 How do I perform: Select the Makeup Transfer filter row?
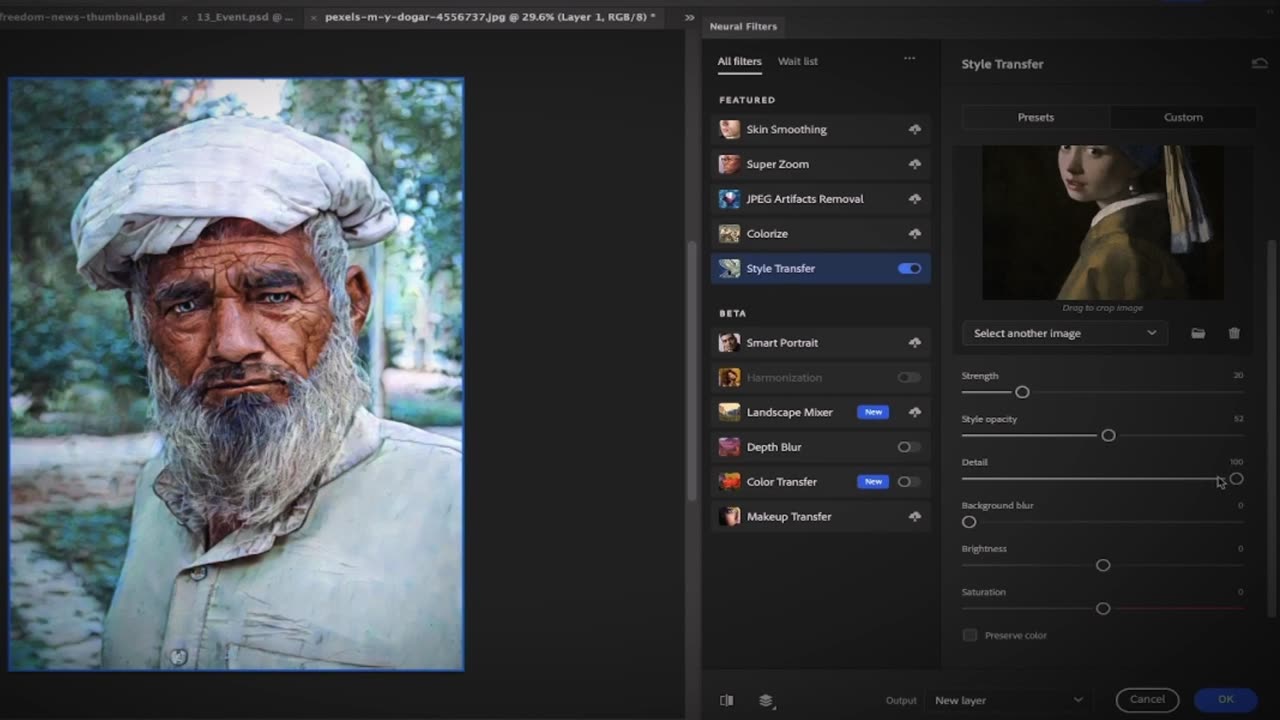click(x=821, y=517)
